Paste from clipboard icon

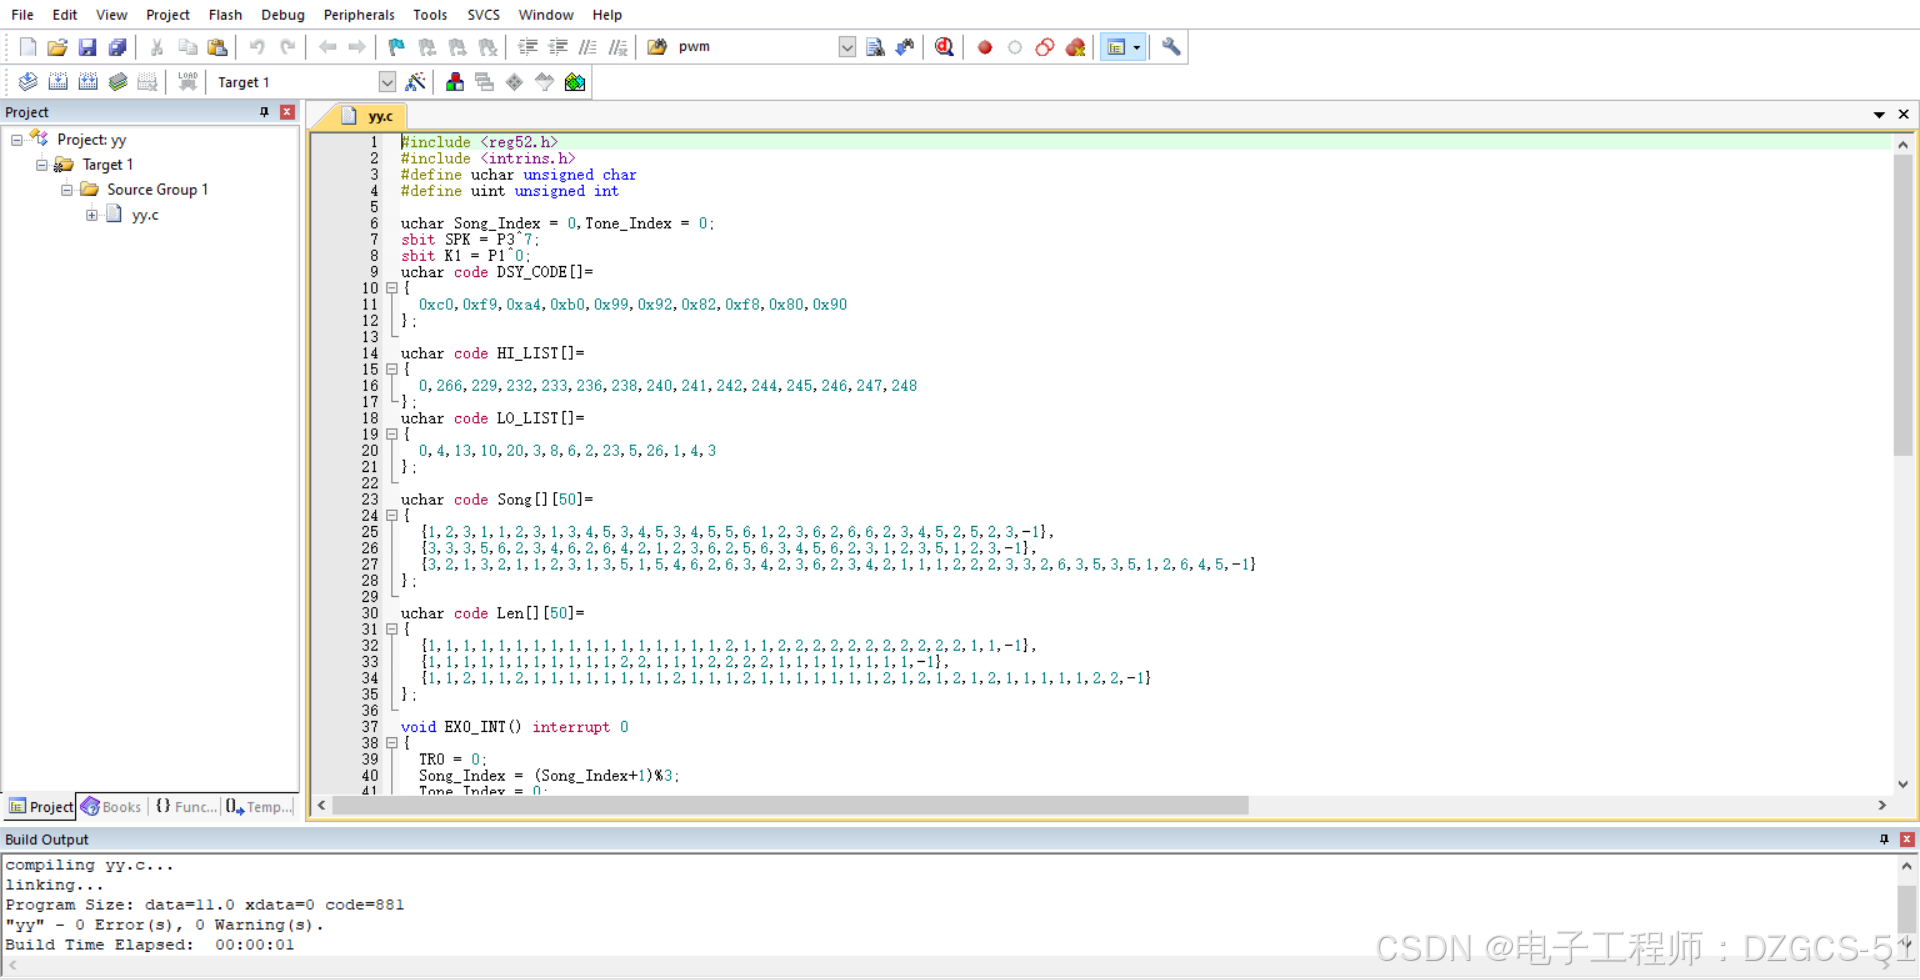[217, 47]
